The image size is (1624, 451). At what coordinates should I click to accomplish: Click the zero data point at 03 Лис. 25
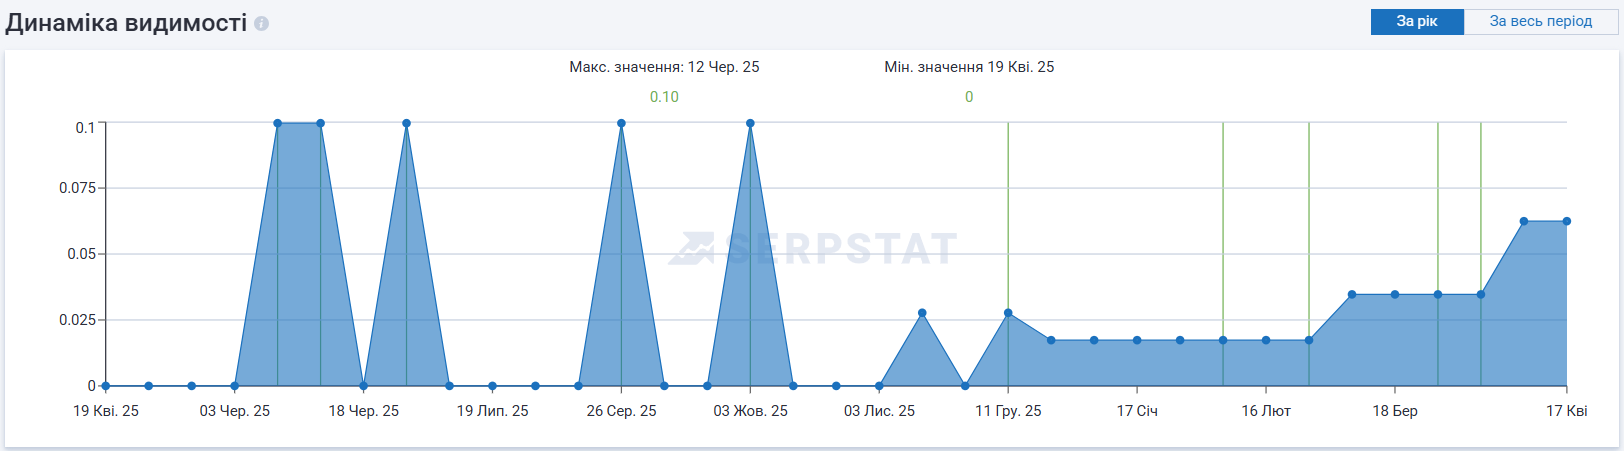tap(879, 386)
